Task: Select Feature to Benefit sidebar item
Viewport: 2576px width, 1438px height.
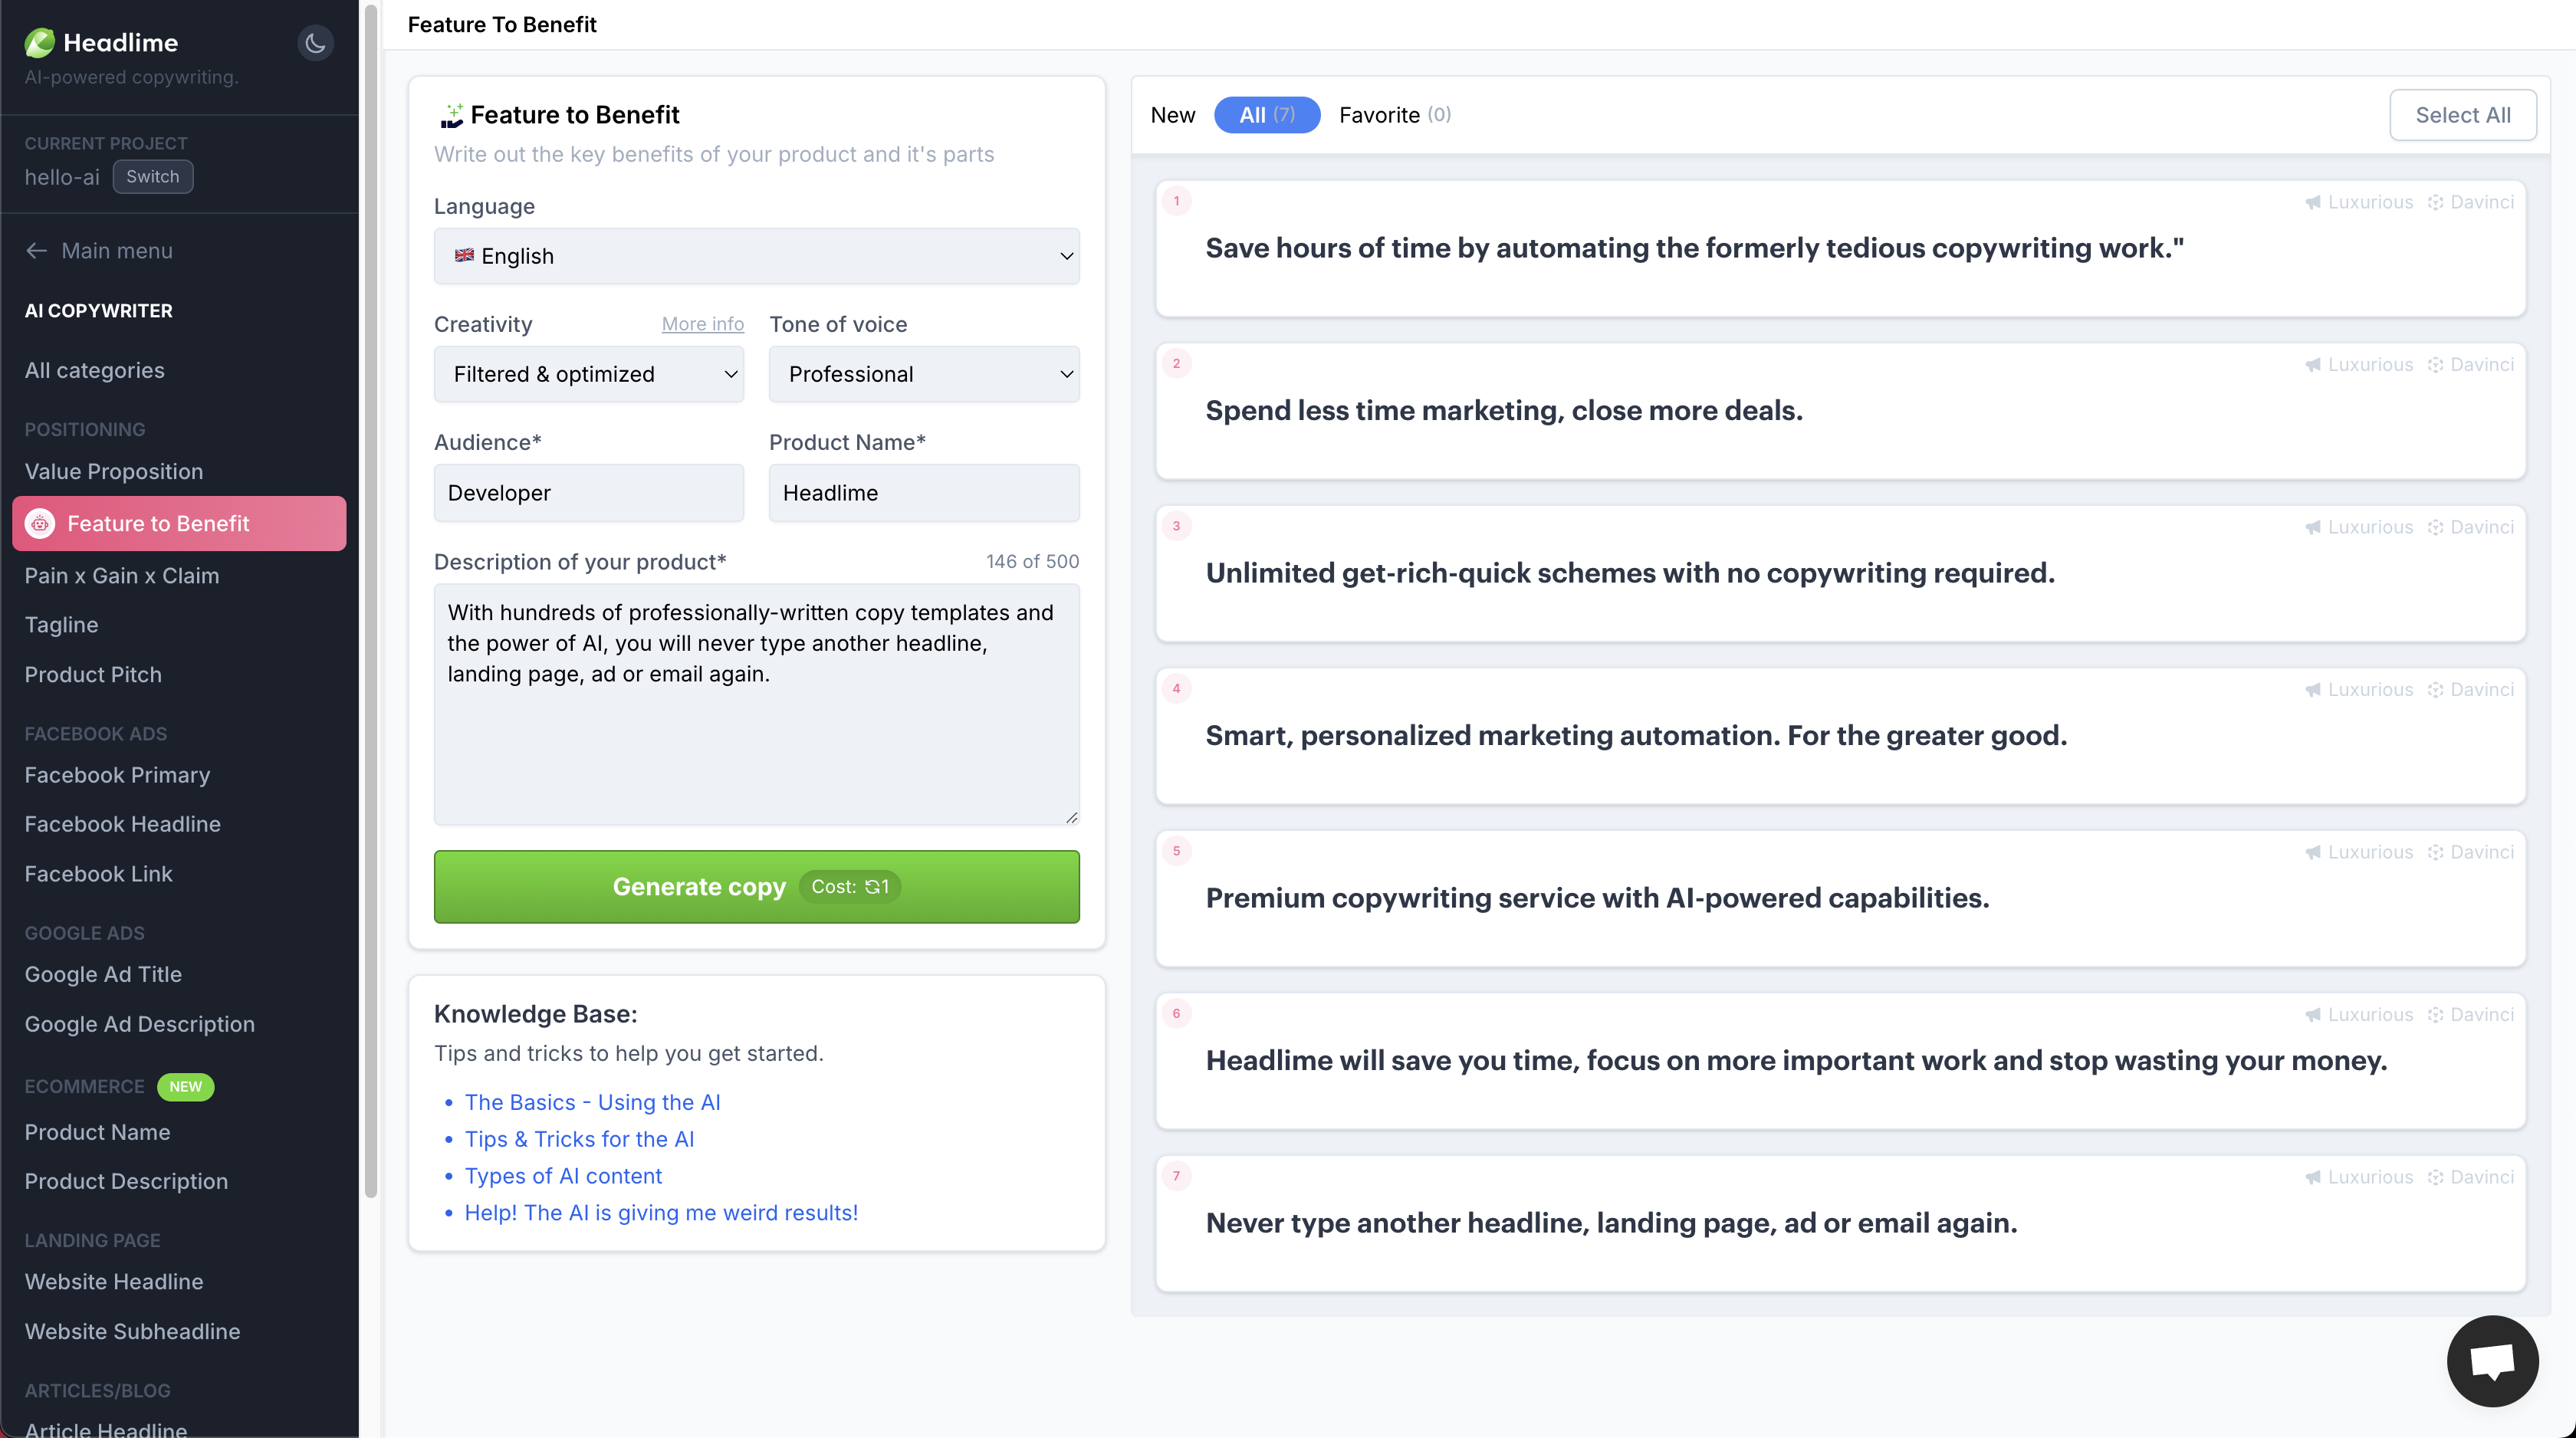Action: pos(179,523)
